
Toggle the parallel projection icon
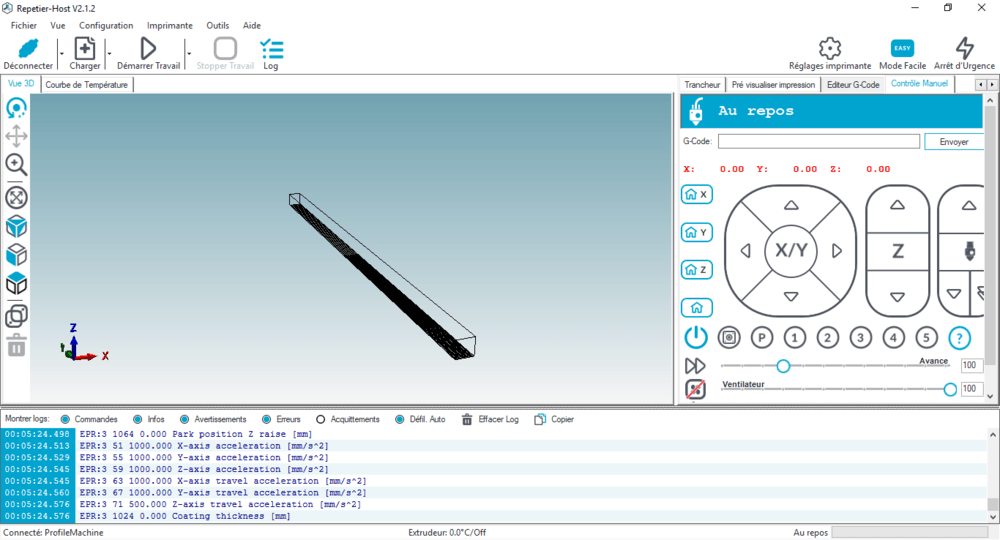pos(17,316)
